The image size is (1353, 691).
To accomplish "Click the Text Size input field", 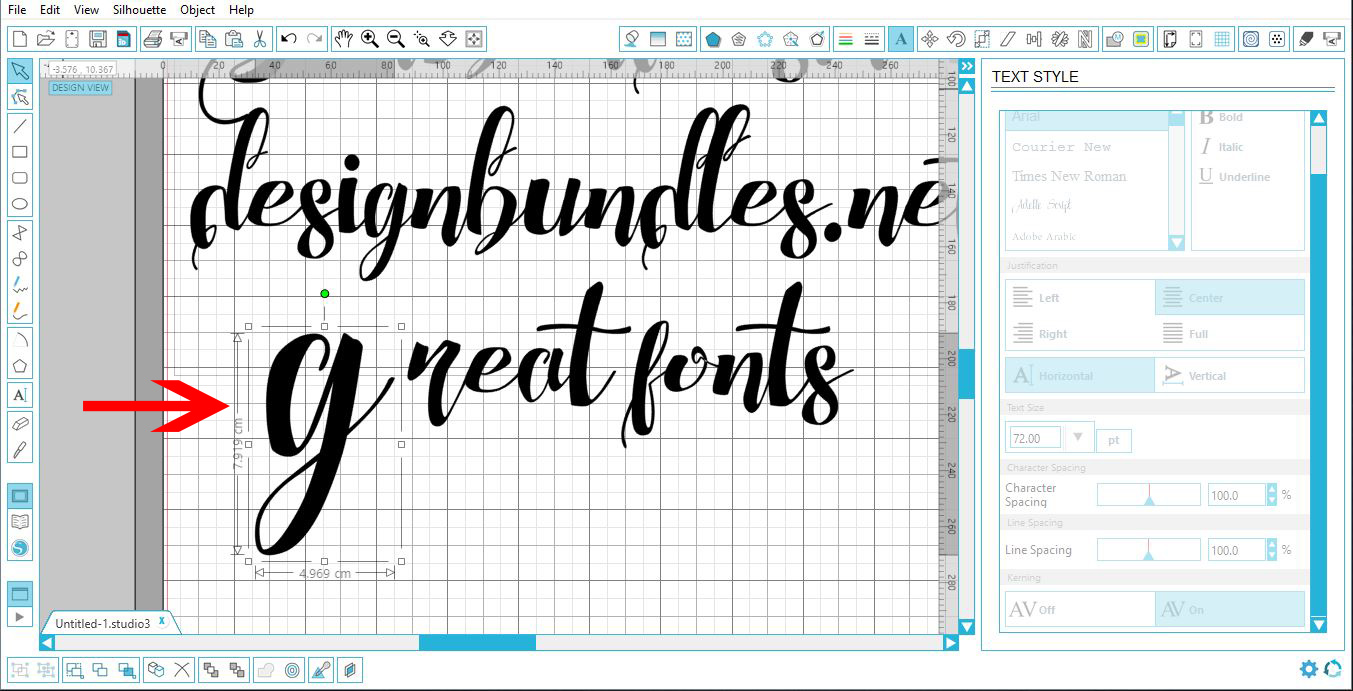I will click(x=1033, y=437).
